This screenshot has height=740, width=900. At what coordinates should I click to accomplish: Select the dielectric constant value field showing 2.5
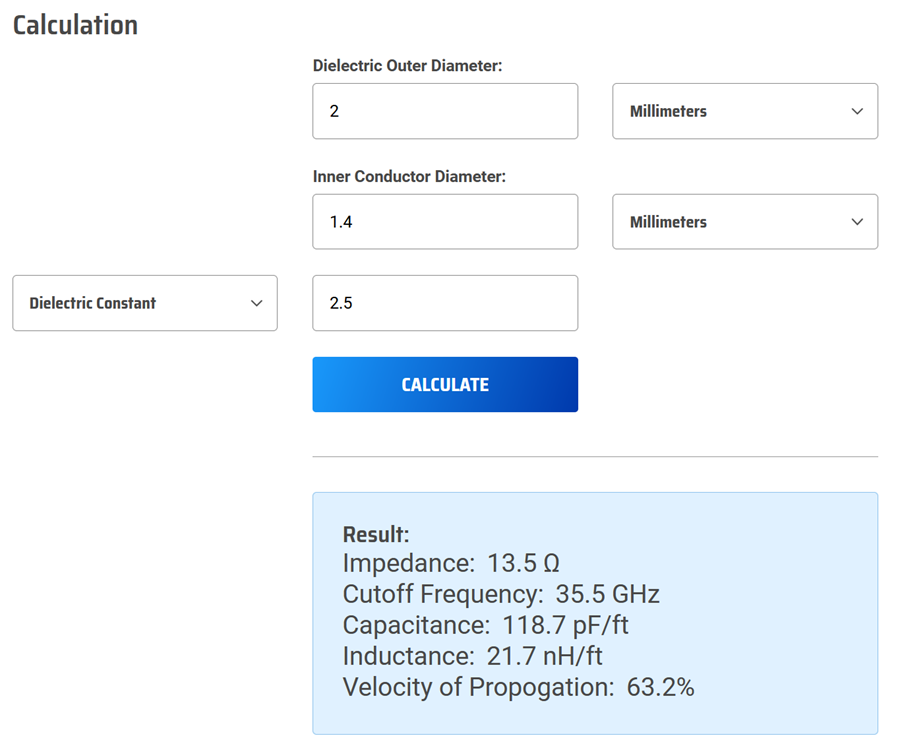[445, 303]
